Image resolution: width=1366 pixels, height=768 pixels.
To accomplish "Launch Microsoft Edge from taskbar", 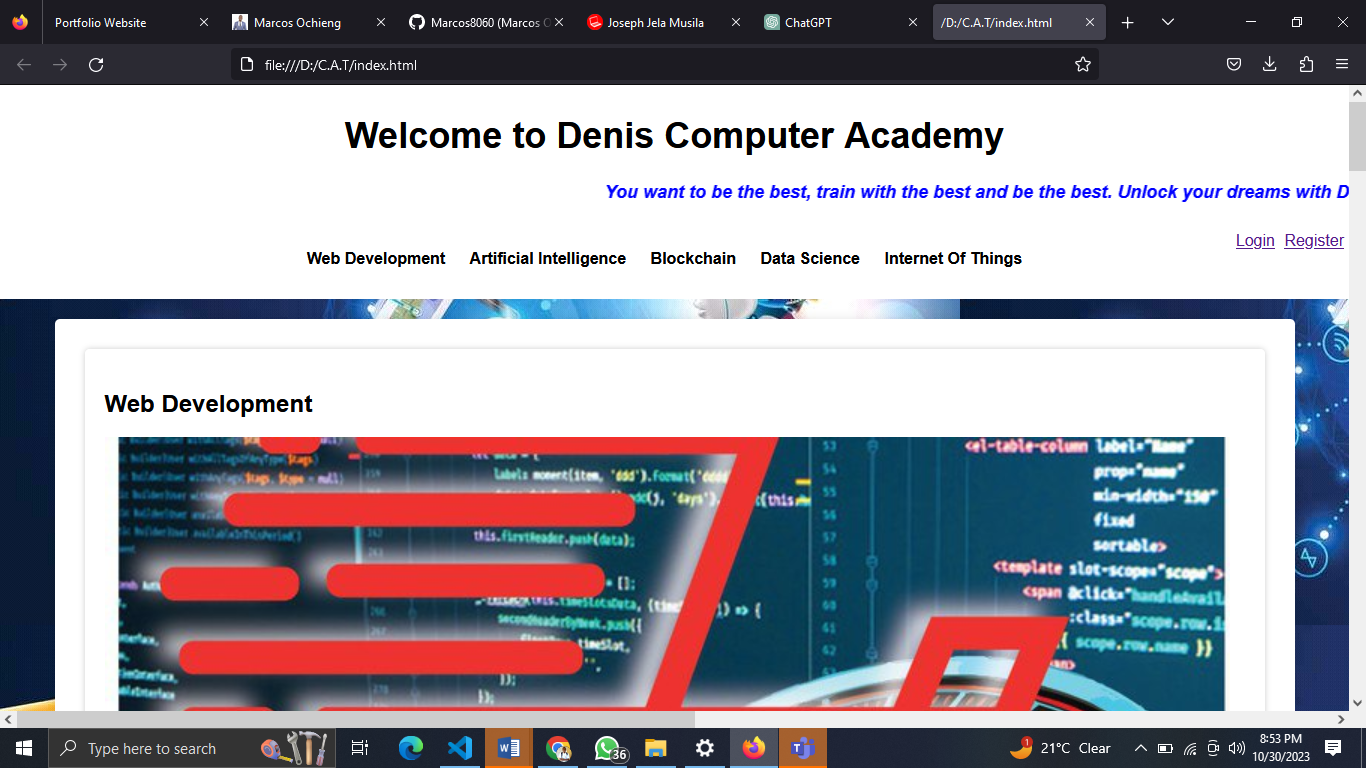I will coord(411,748).
